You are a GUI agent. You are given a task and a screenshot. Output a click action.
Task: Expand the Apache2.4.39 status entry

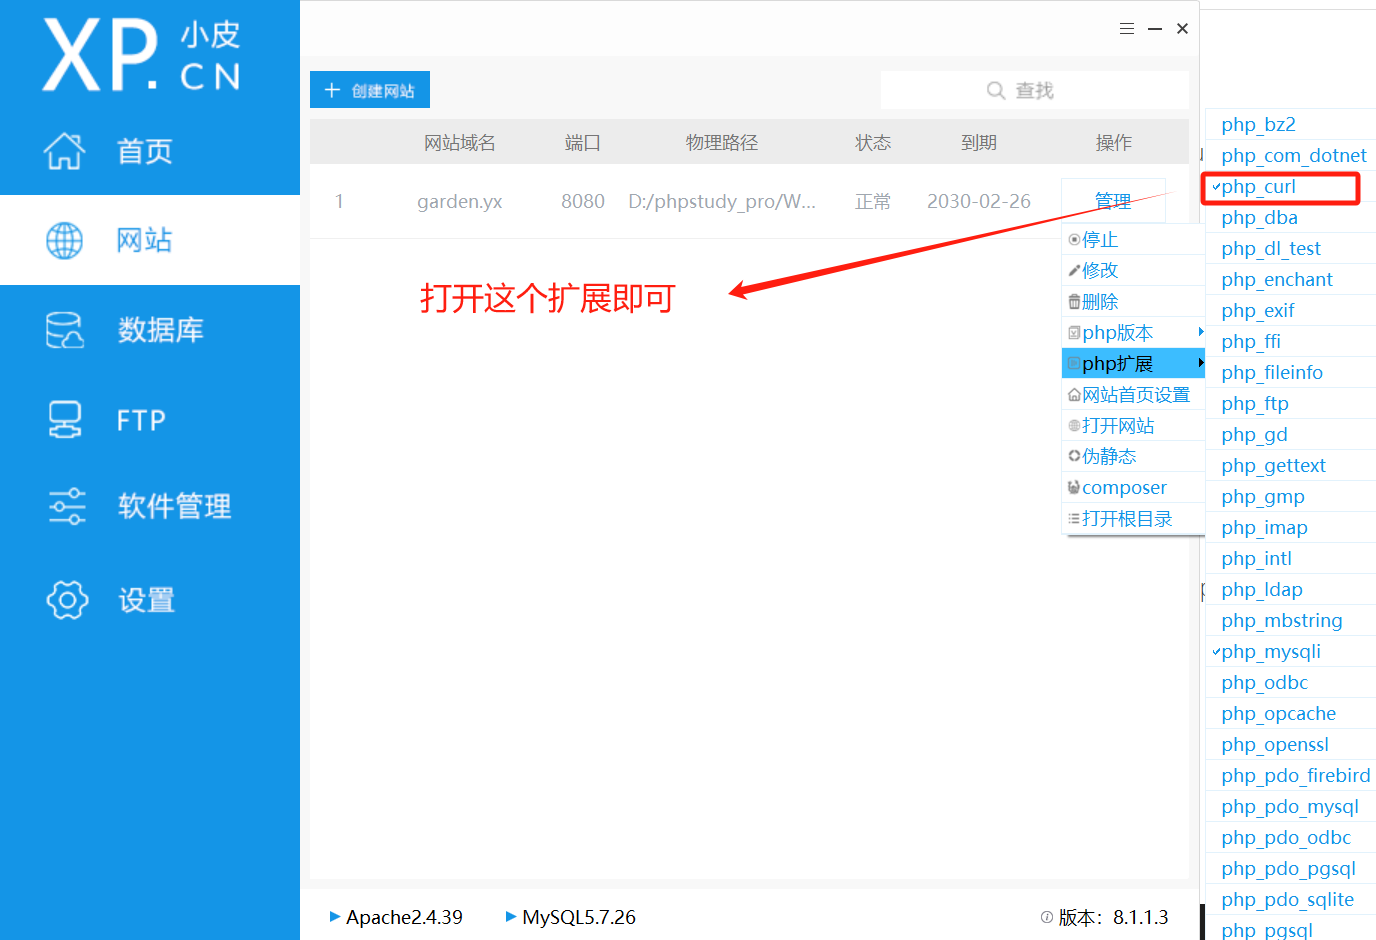(396, 917)
